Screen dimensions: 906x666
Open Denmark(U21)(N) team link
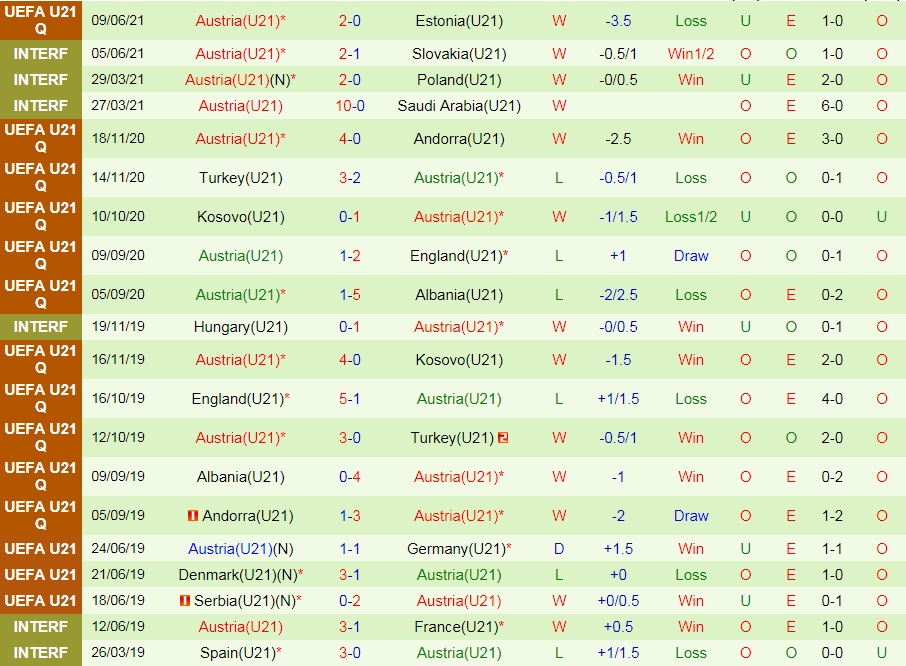[240, 575]
